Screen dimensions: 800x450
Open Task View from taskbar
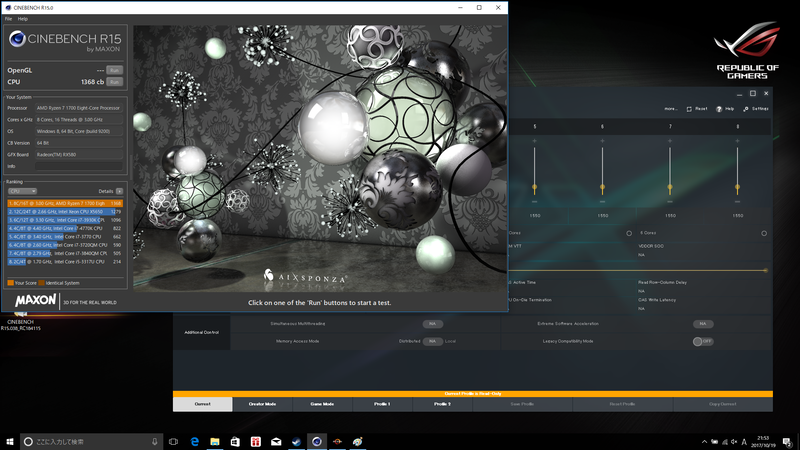pos(173,442)
